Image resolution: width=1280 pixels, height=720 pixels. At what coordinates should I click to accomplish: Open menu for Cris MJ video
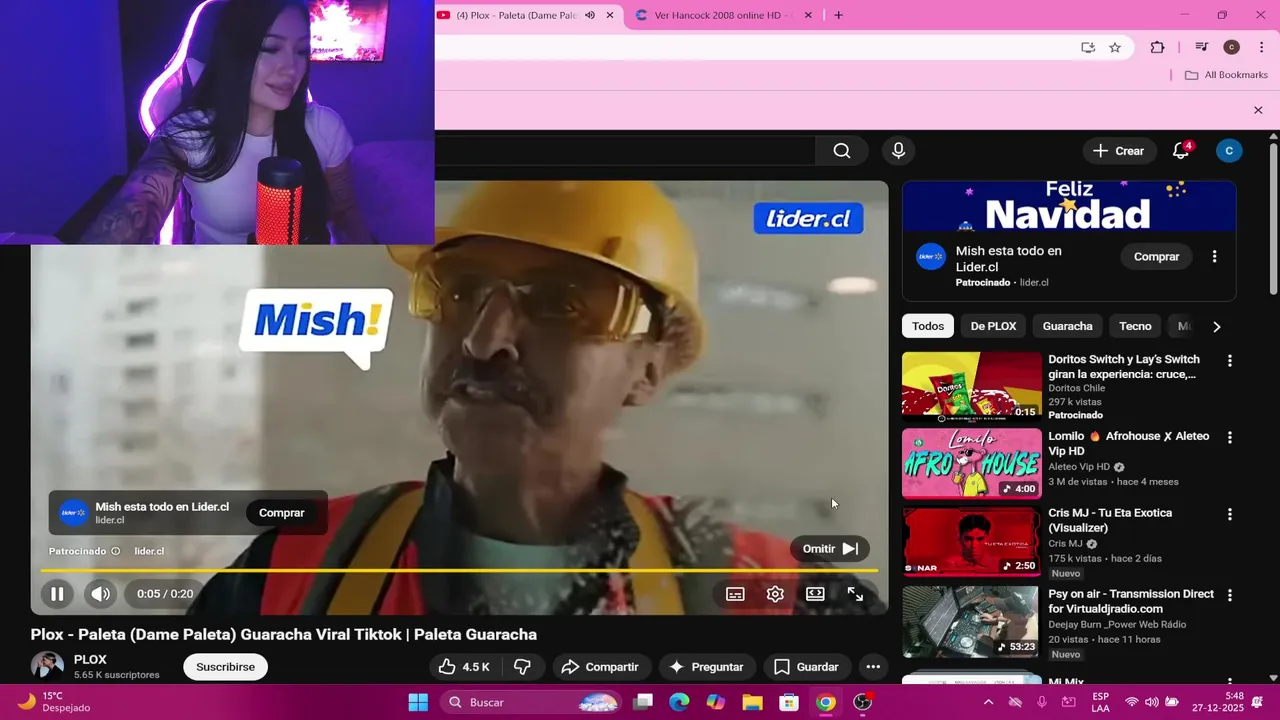(1230, 515)
